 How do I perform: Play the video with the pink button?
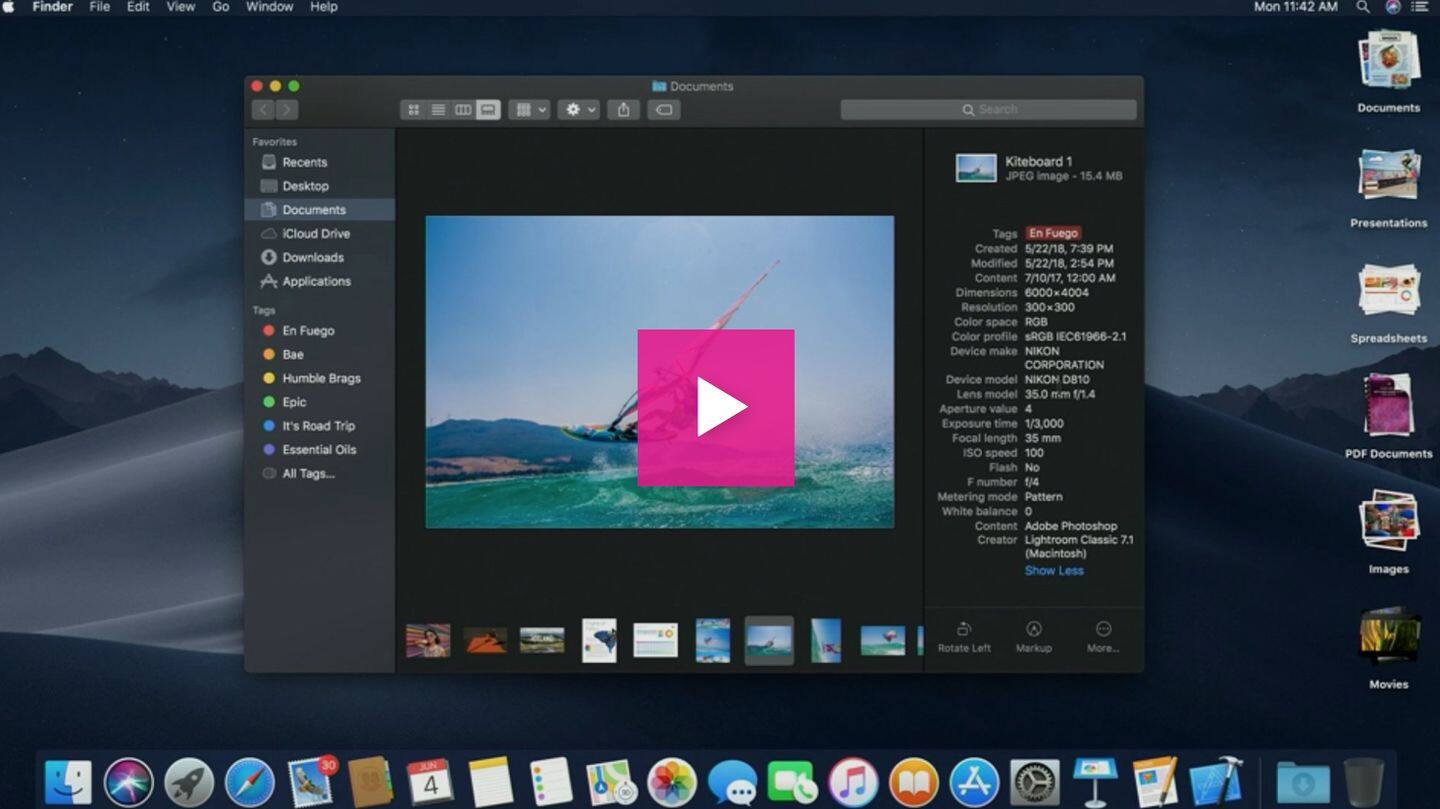[716, 408]
